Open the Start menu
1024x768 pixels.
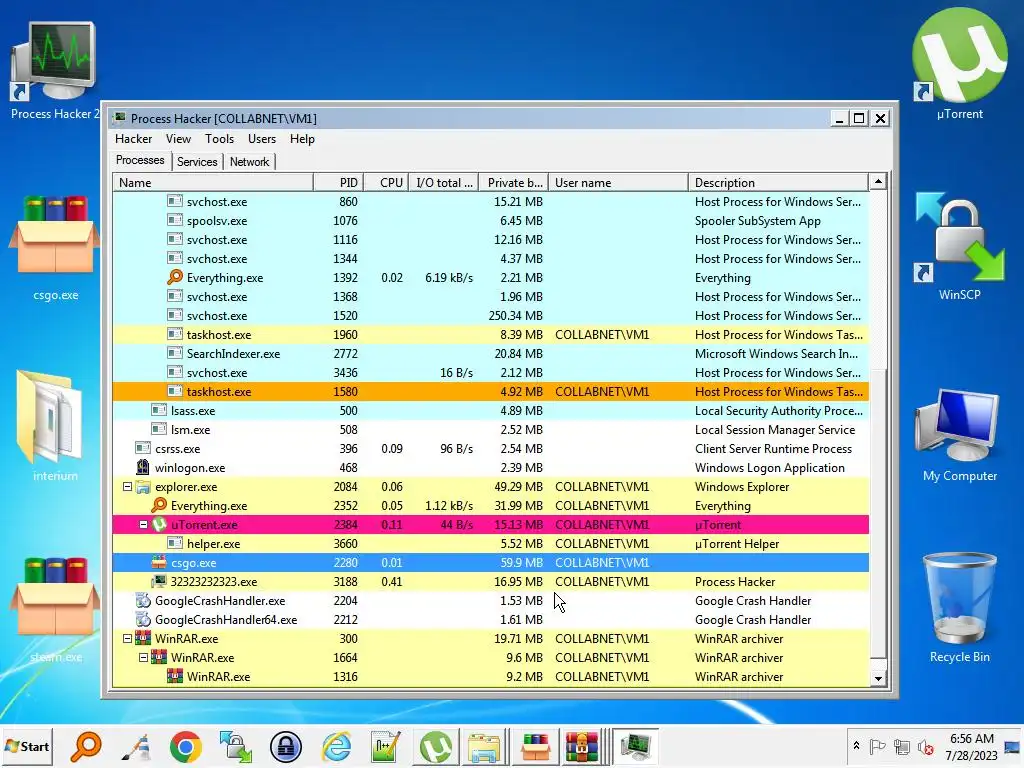(x=27, y=746)
